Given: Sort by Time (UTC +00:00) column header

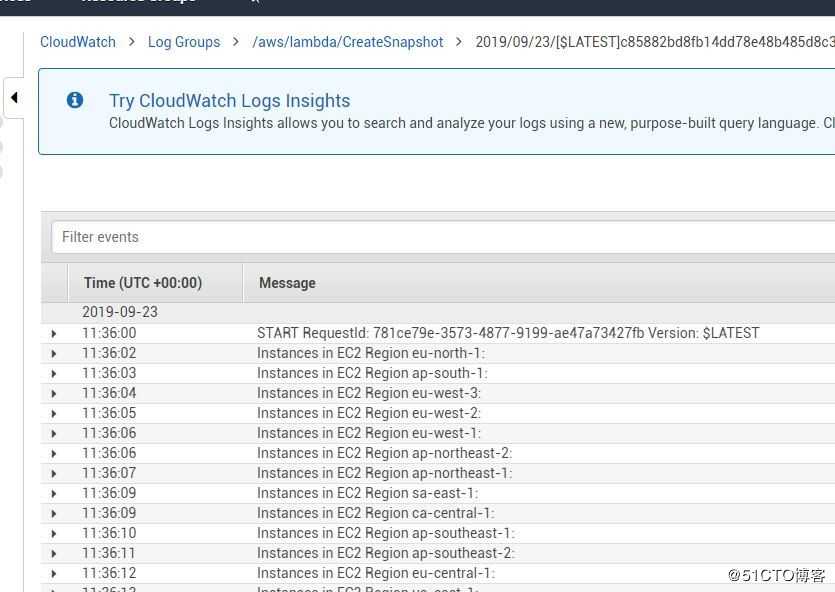Looking at the screenshot, I should 143,283.
